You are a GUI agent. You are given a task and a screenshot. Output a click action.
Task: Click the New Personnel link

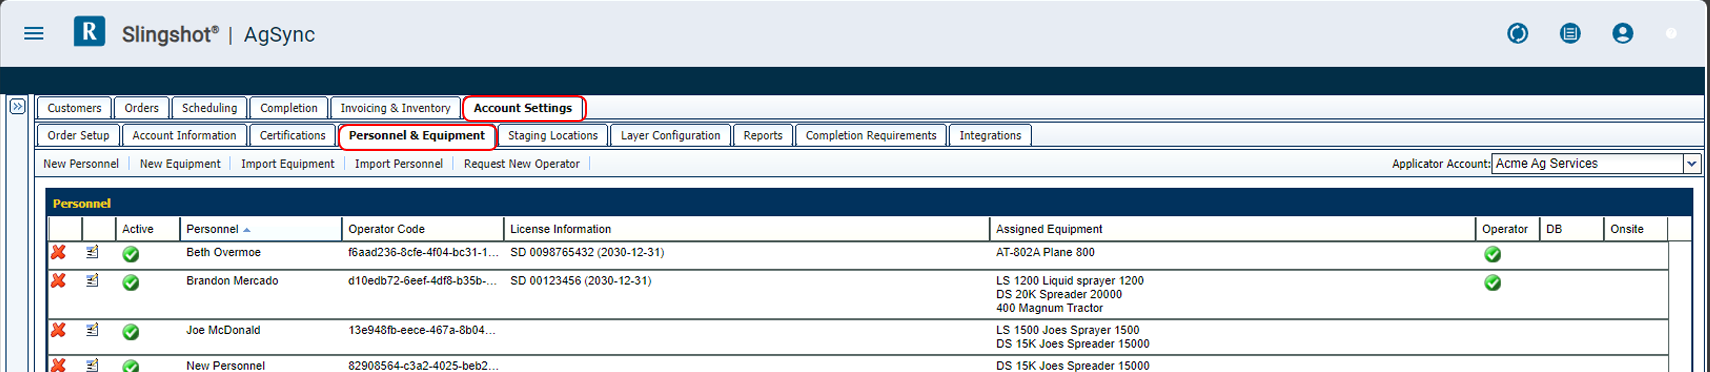coord(81,164)
